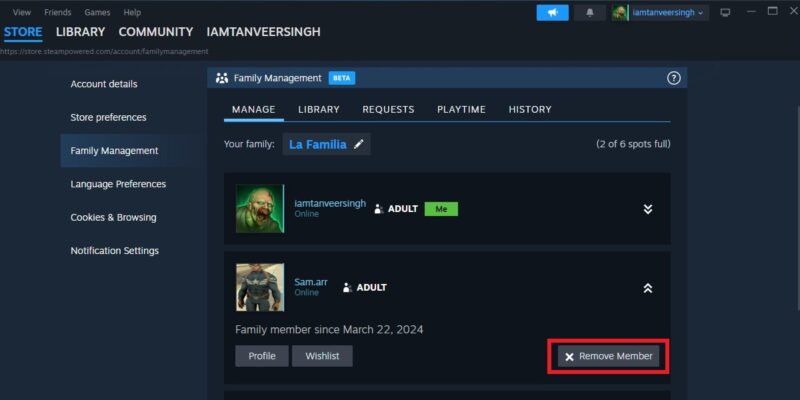Open the announcements megaphone button
The image size is (800, 400).
pyautogui.click(x=553, y=13)
